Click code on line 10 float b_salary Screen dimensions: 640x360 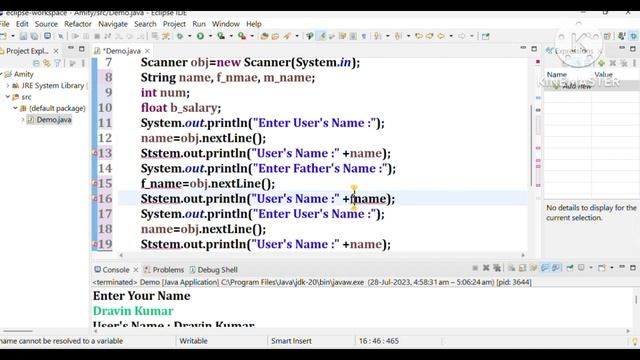pos(181,108)
